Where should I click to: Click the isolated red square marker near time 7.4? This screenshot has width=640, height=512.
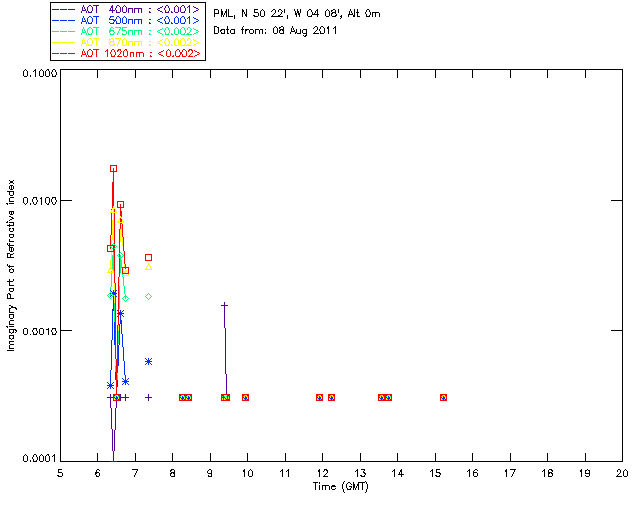[x=149, y=258]
